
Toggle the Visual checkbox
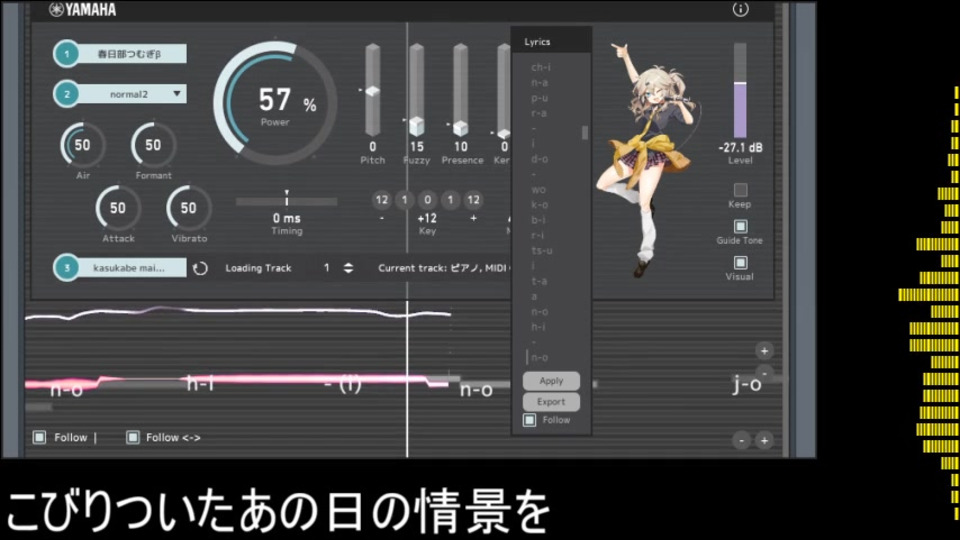click(x=740, y=263)
